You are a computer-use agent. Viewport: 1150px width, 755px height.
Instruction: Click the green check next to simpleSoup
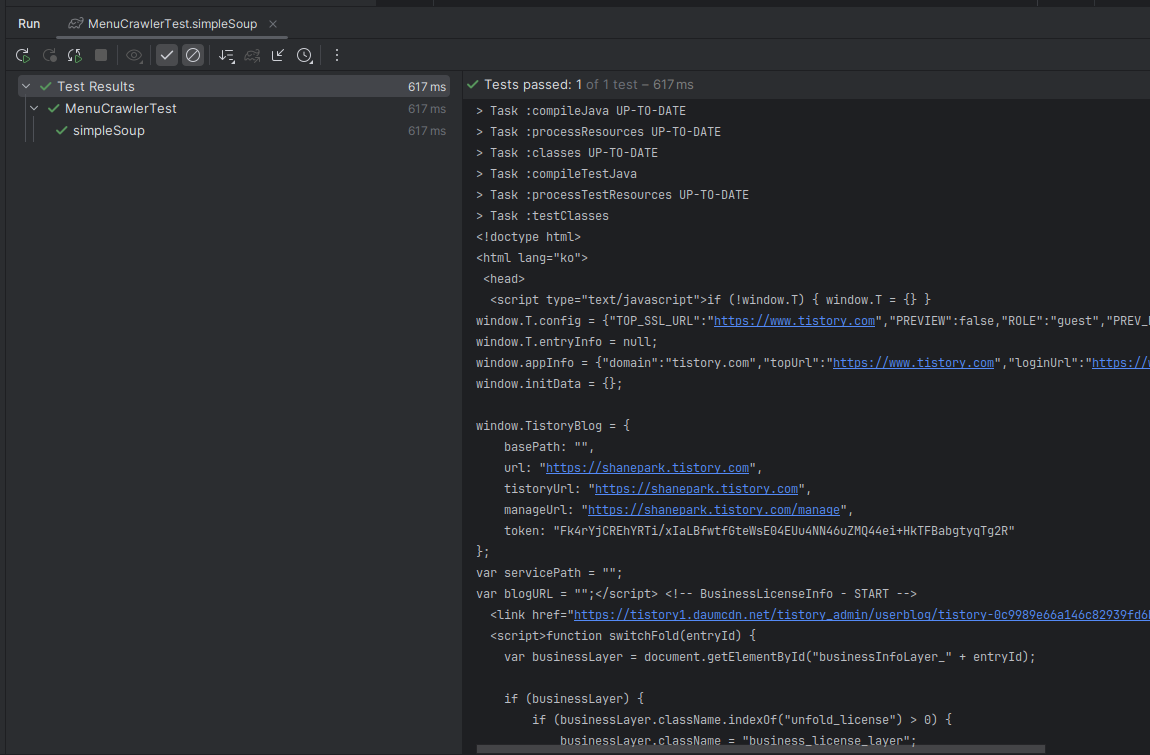pyautogui.click(x=62, y=131)
